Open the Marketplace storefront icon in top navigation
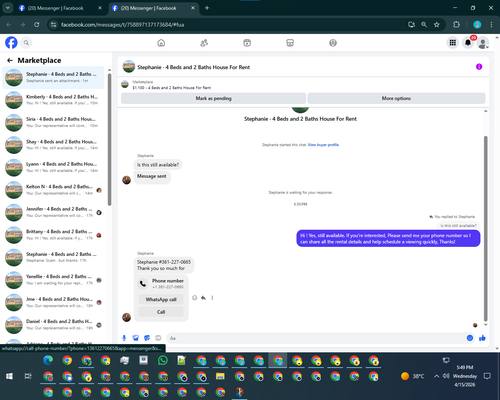The width and height of the screenshot is (500, 400). (x=290, y=43)
